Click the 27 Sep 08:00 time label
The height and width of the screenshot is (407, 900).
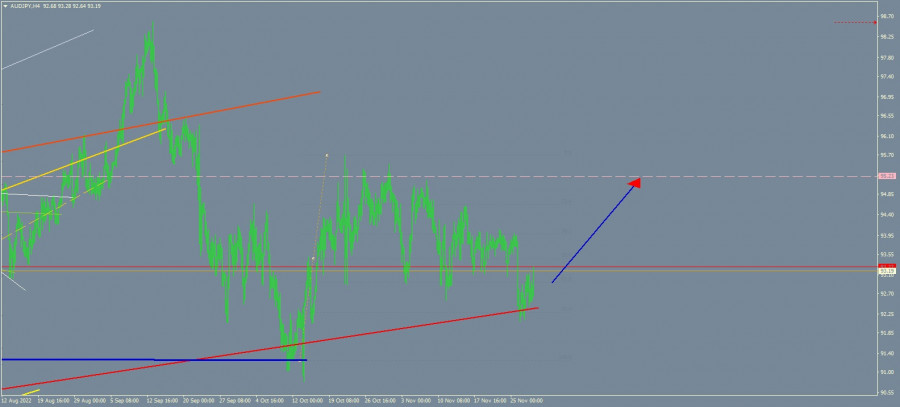(x=235, y=400)
